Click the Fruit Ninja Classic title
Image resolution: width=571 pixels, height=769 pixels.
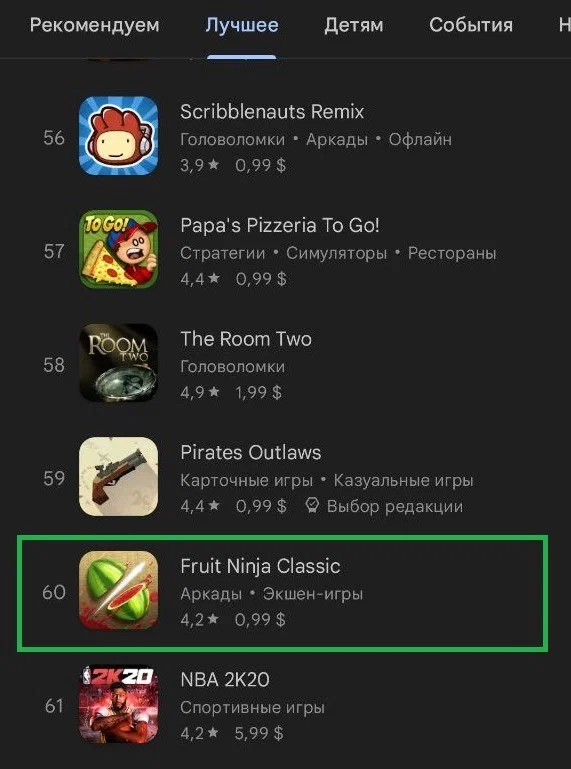[x=260, y=566]
